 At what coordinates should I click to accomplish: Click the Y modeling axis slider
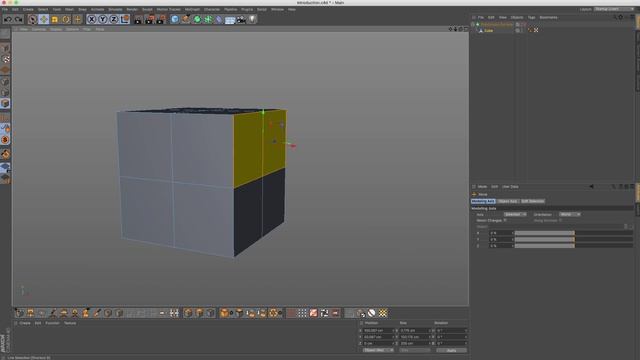[573, 240]
